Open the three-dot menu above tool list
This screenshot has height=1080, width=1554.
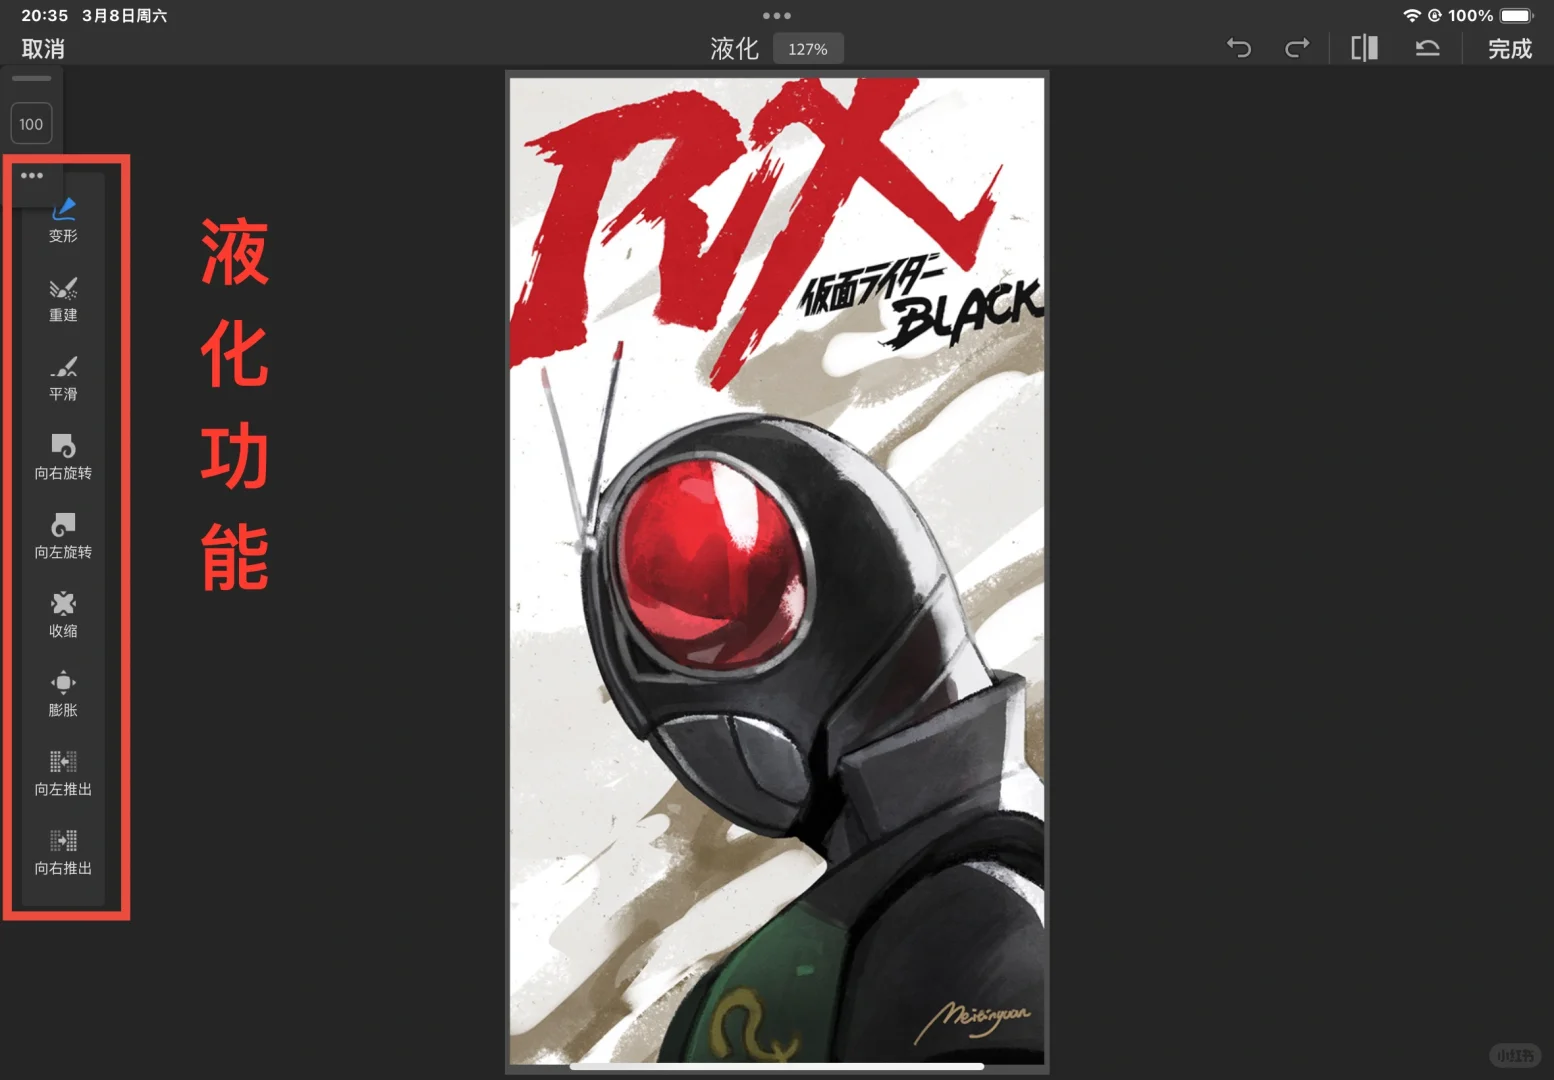click(x=32, y=175)
